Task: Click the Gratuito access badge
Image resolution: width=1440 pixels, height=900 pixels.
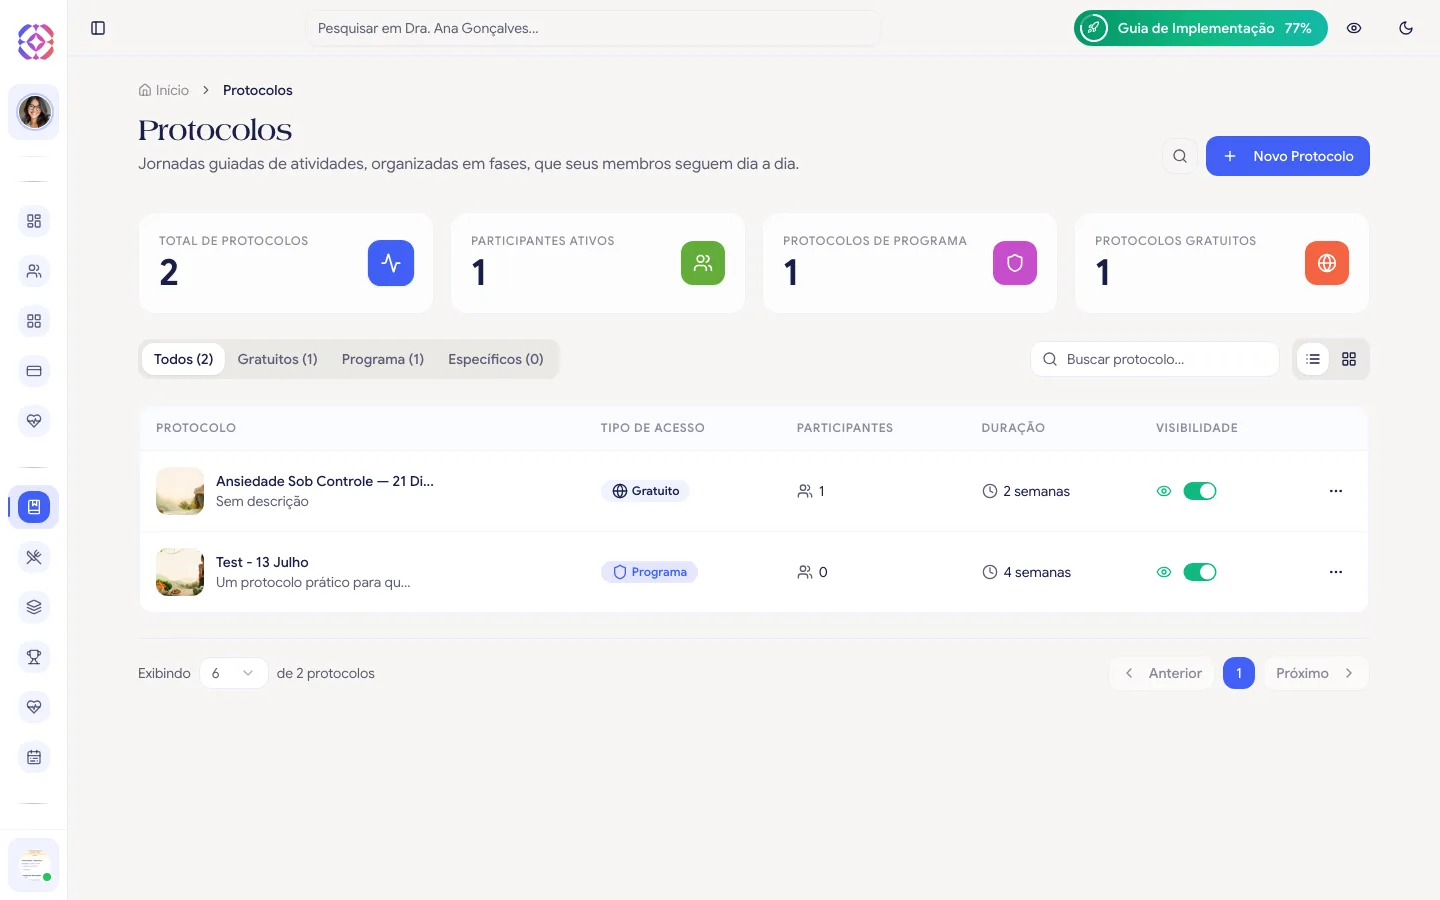Action: tap(645, 491)
